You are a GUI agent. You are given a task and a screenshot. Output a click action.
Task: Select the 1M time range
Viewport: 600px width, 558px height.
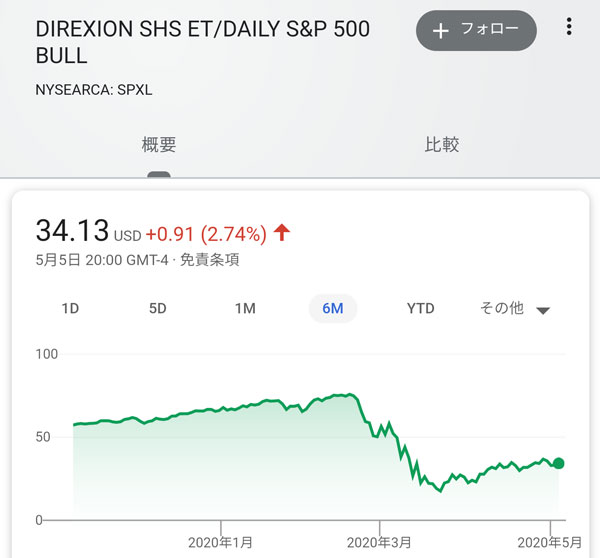click(x=245, y=308)
